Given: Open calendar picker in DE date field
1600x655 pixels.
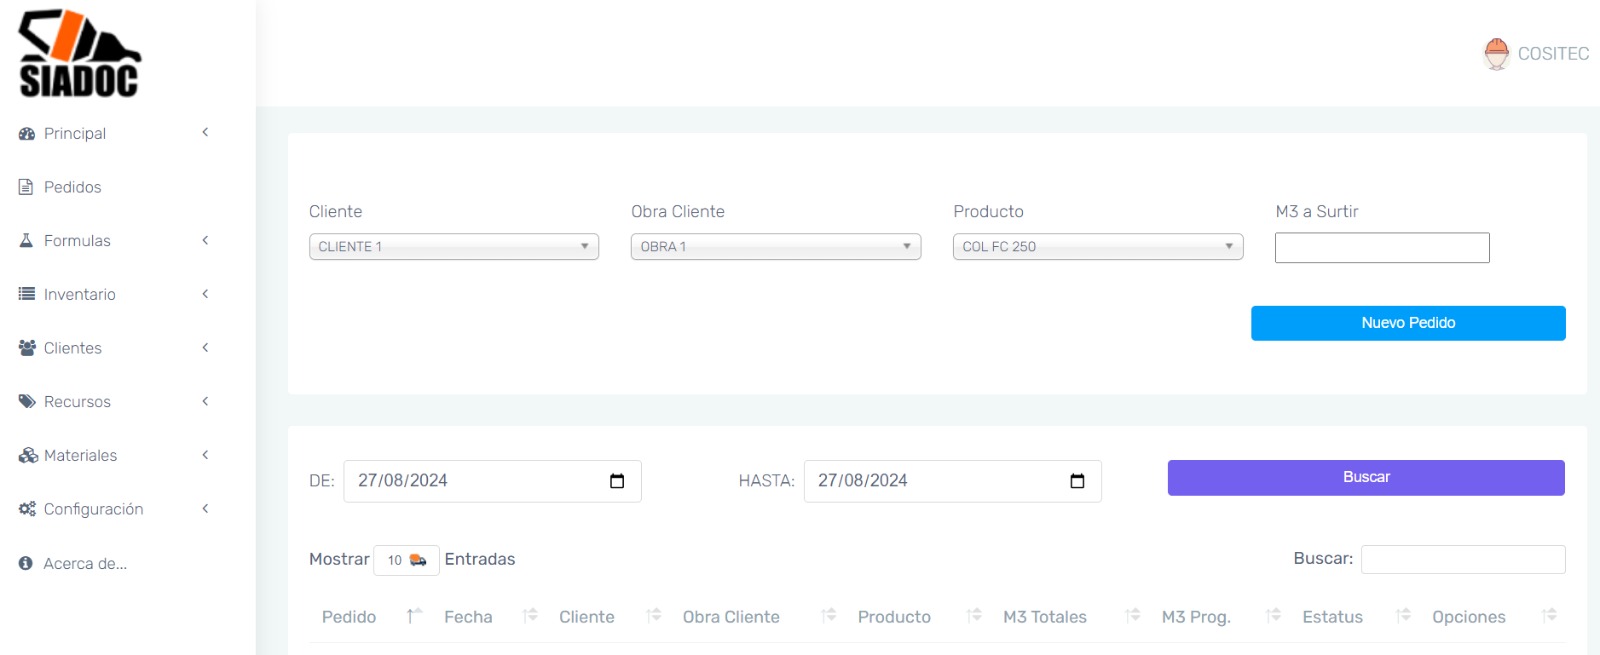Looking at the screenshot, I should point(617,481).
